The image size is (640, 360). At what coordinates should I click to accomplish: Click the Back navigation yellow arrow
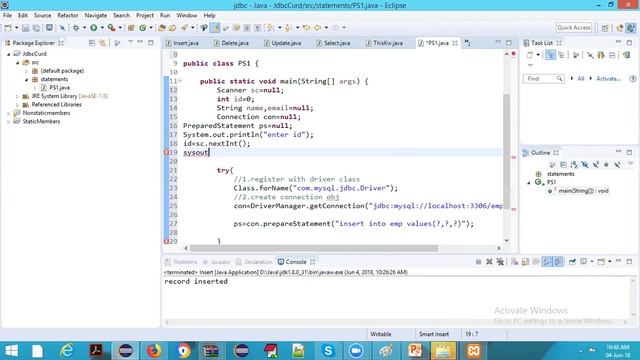tap(318, 28)
